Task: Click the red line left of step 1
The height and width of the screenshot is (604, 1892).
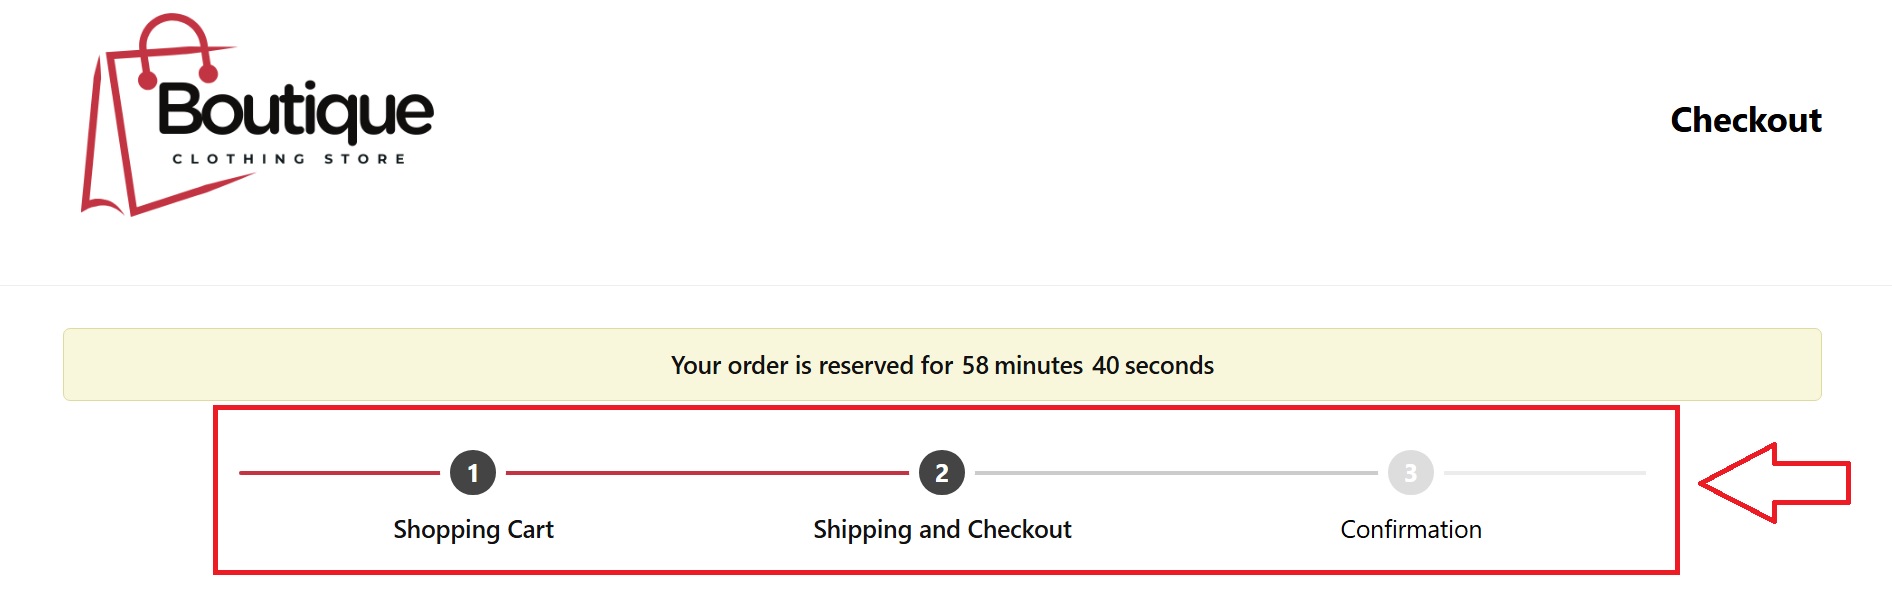Action: (339, 473)
